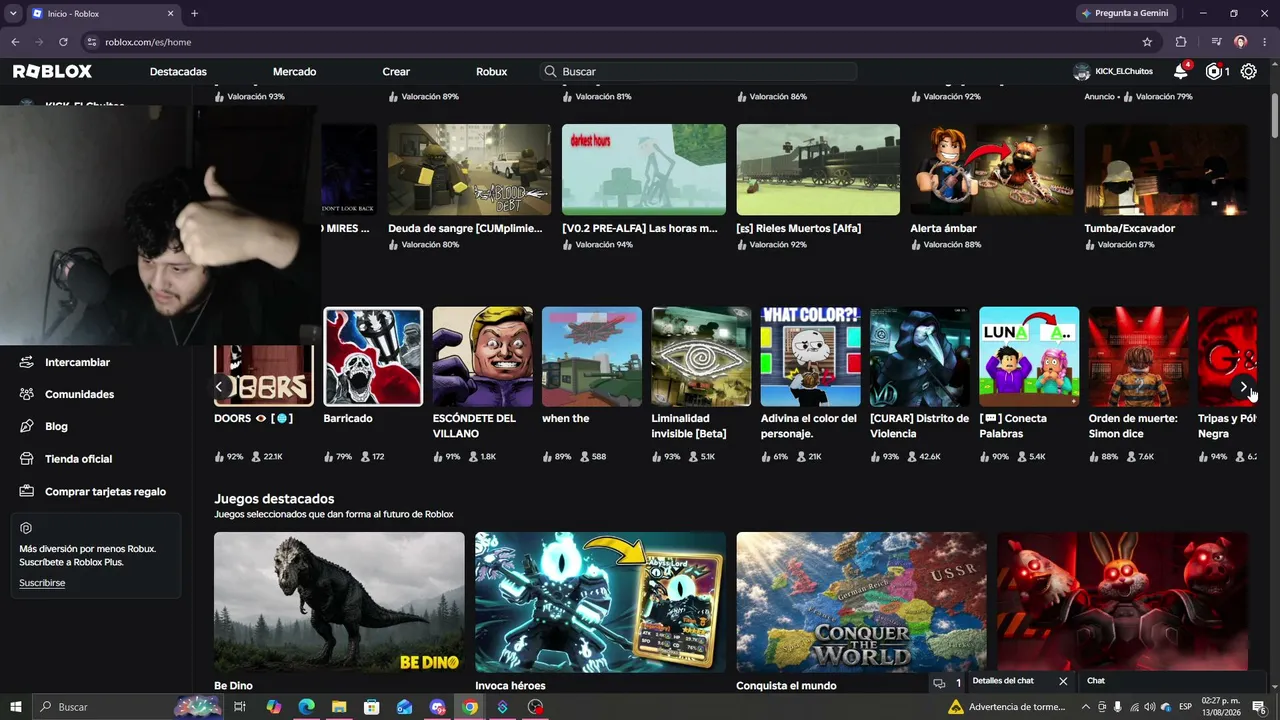Screen dimensions: 1280x720
Task: Open the volume control in system tray
Action: [1150, 707]
